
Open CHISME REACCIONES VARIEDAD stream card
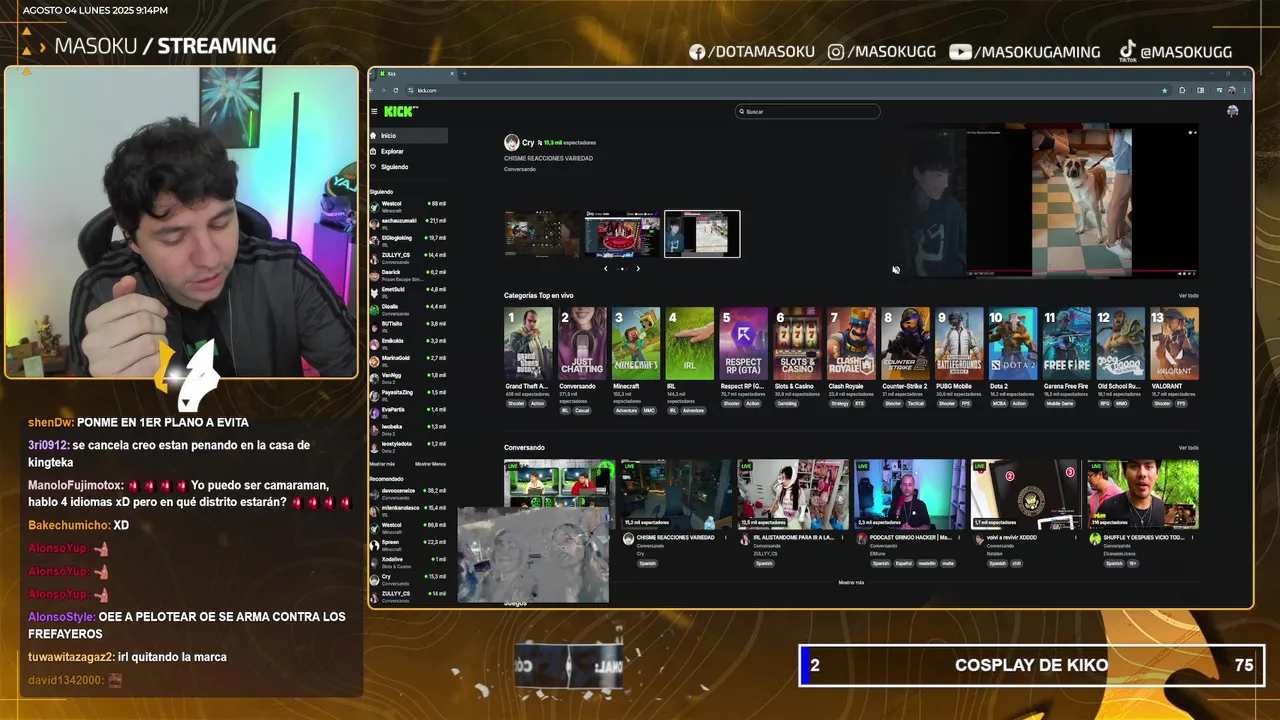pos(678,495)
